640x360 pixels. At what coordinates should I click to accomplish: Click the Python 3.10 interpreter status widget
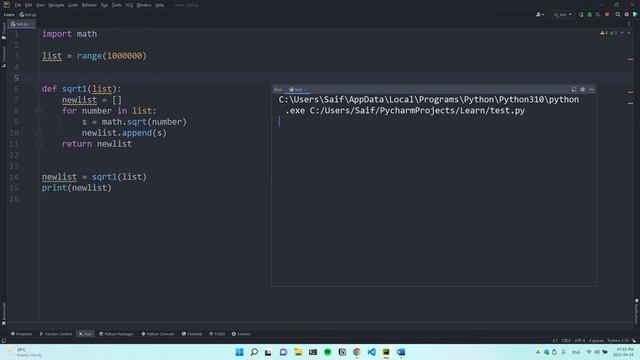point(618,340)
